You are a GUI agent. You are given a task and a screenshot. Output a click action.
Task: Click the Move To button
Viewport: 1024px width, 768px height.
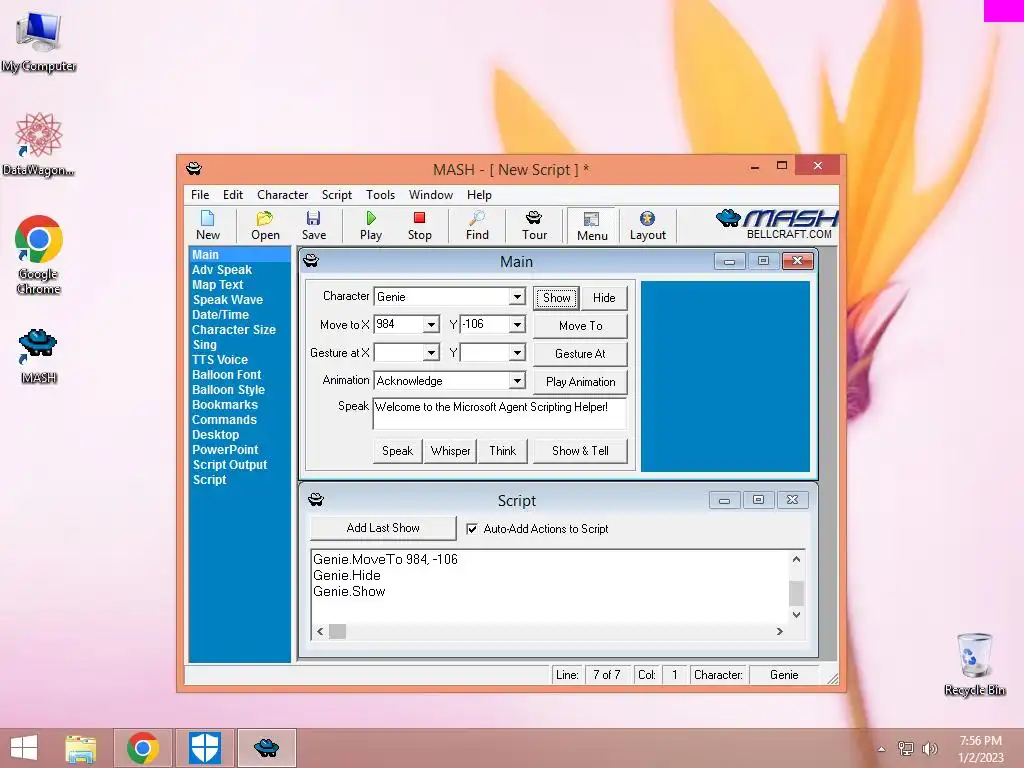pyautogui.click(x=581, y=326)
